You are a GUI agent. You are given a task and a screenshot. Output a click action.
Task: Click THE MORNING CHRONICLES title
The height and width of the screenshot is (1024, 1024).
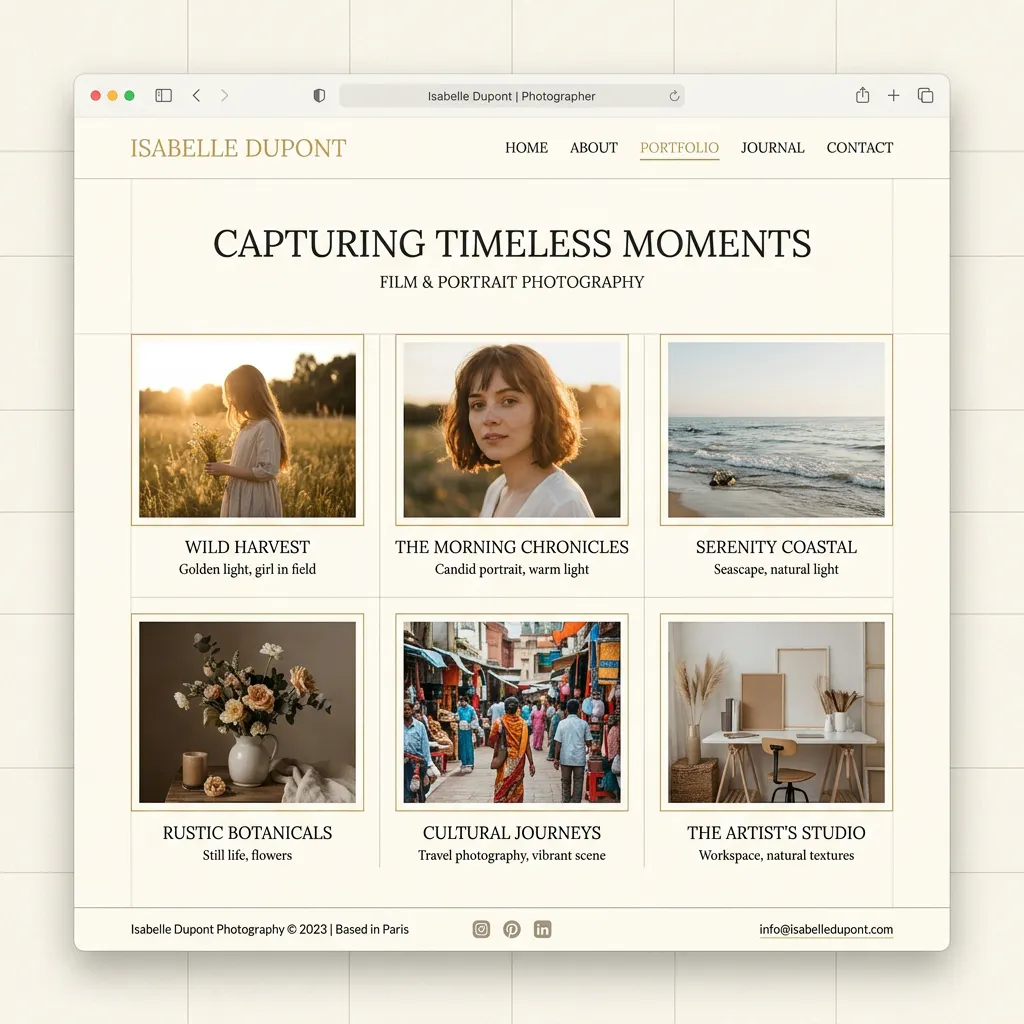click(512, 547)
